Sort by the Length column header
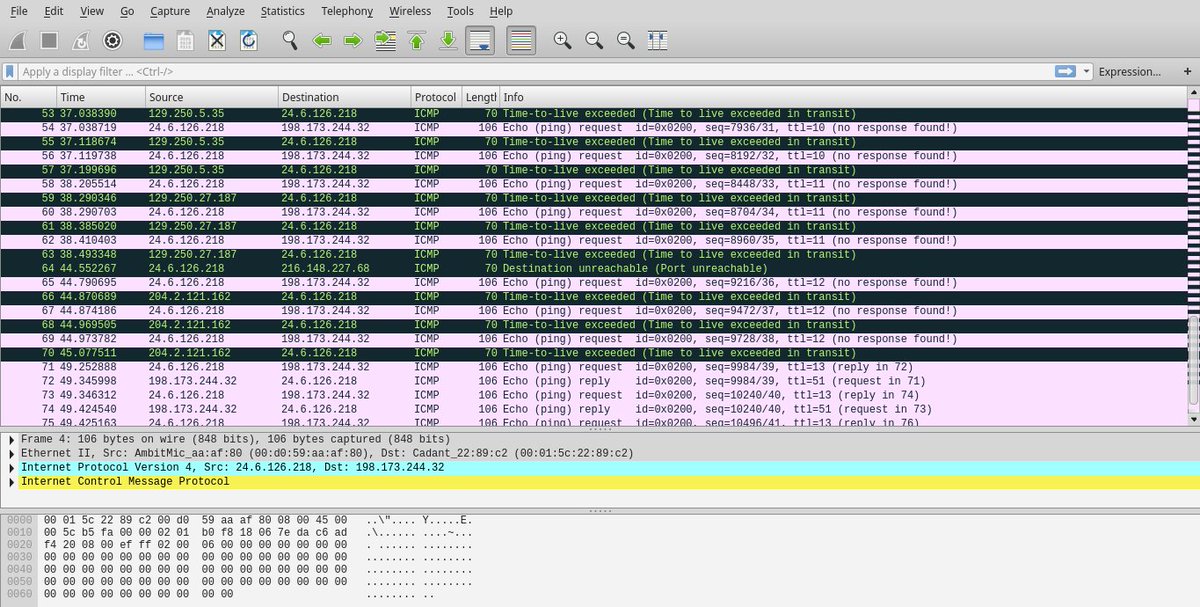 pyautogui.click(x=480, y=97)
